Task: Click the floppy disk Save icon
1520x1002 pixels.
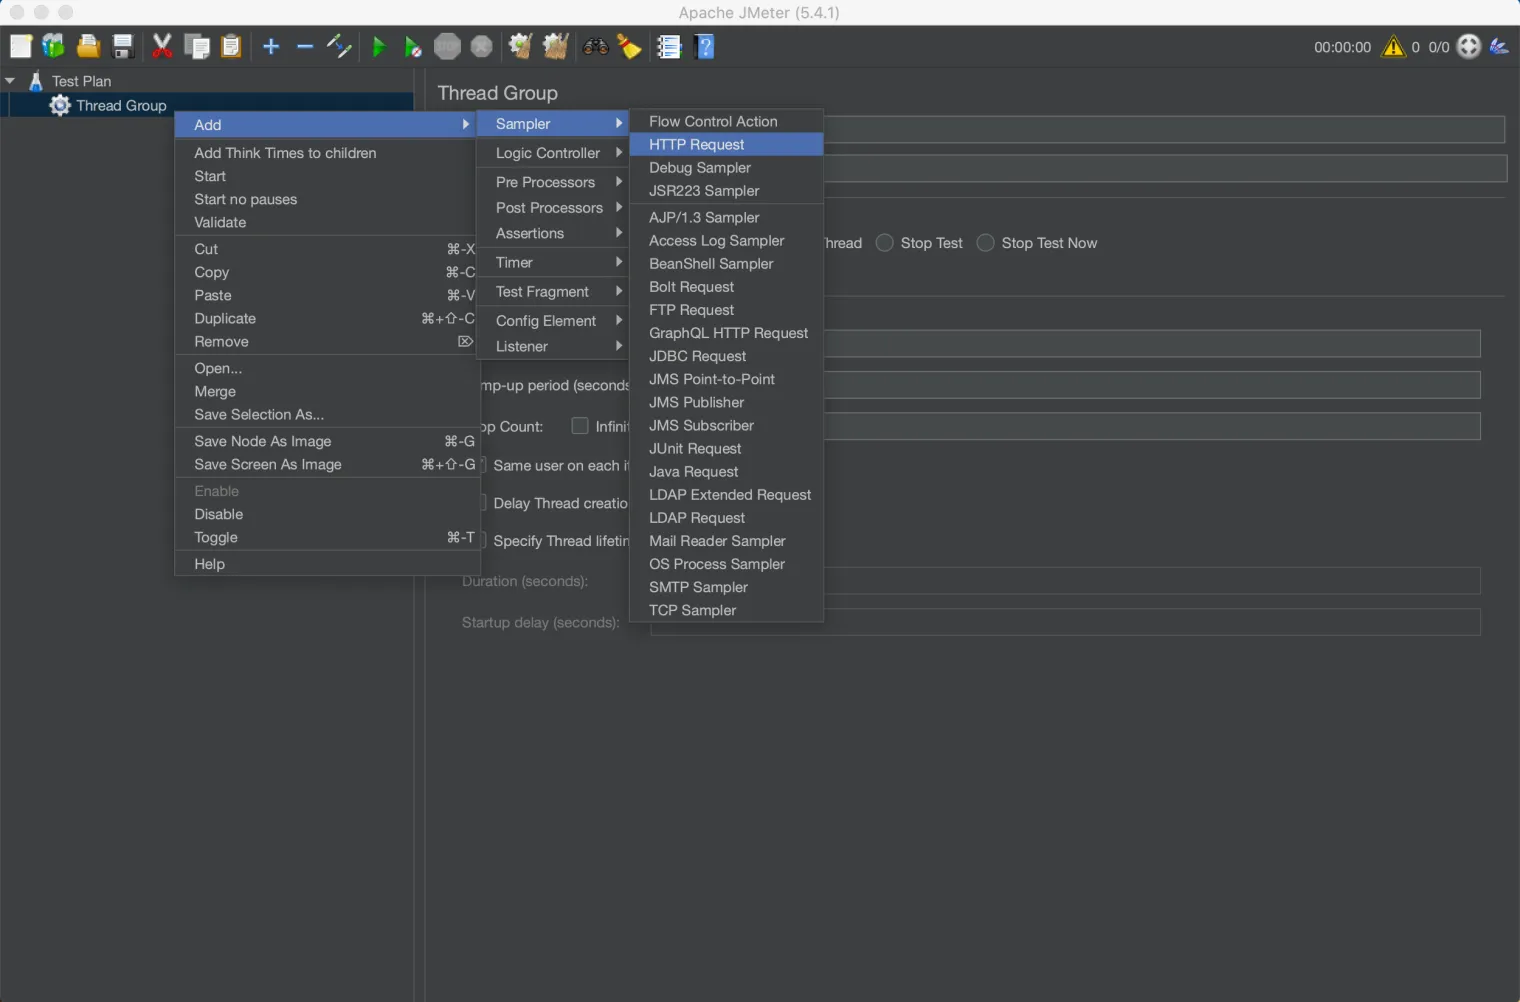Action: pyautogui.click(x=123, y=47)
